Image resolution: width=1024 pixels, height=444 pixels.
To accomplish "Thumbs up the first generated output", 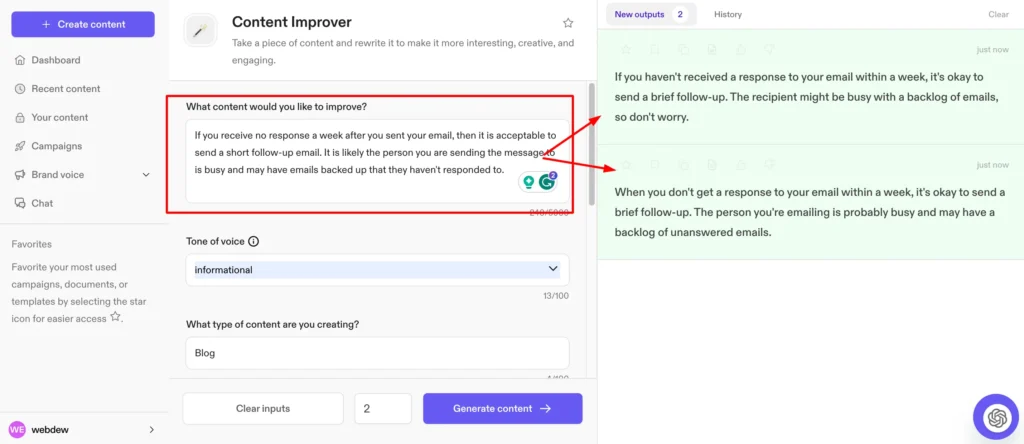I will (740, 49).
